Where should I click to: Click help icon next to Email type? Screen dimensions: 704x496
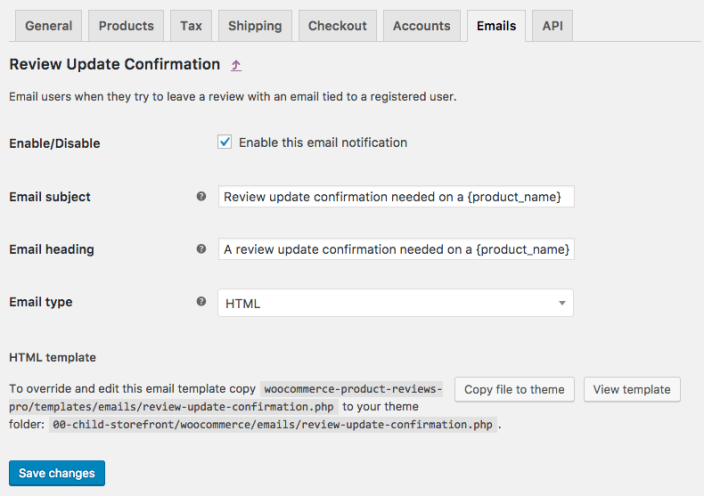coord(201,301)
